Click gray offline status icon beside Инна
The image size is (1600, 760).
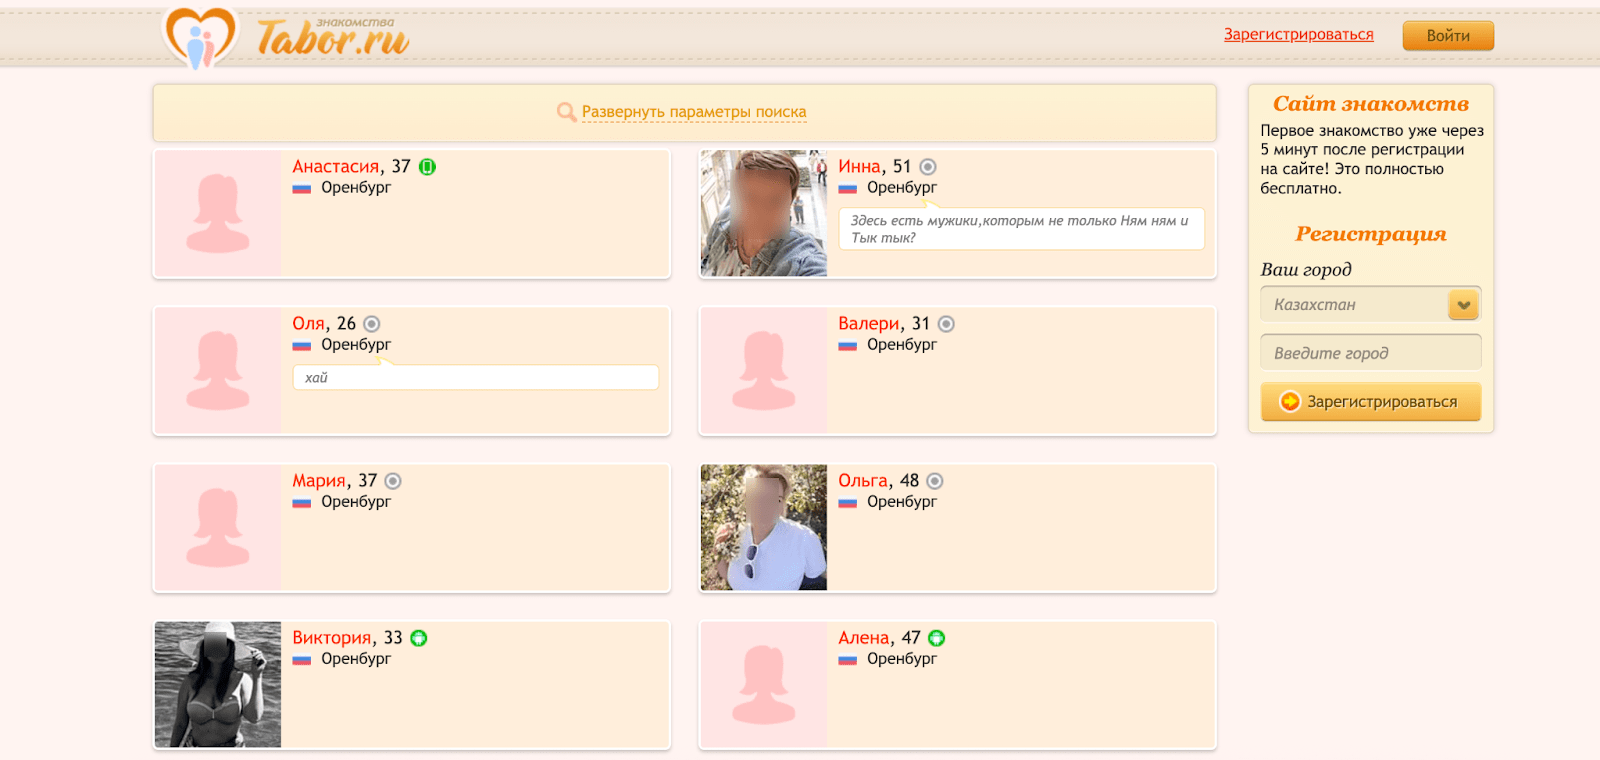pos(928,167)
